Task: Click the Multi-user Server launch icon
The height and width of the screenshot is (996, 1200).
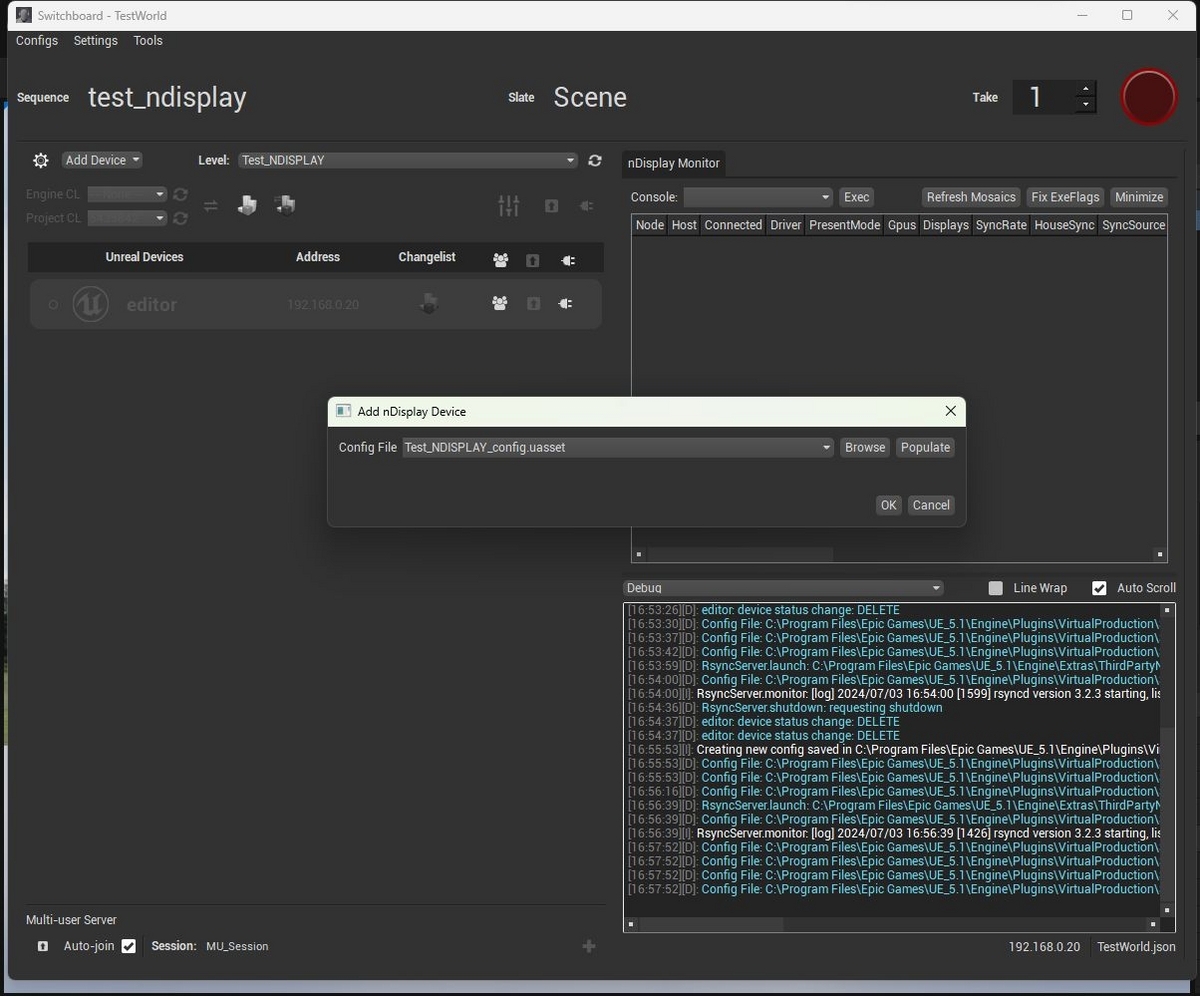Action: click(x=43, y=946)
